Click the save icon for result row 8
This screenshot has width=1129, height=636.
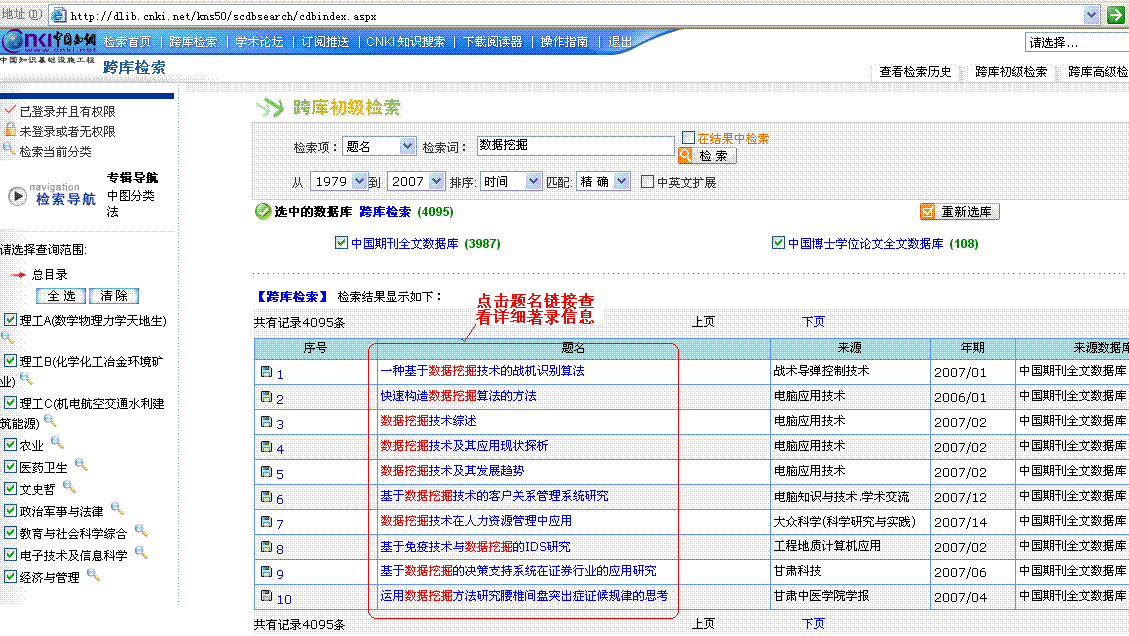(266, 547)
